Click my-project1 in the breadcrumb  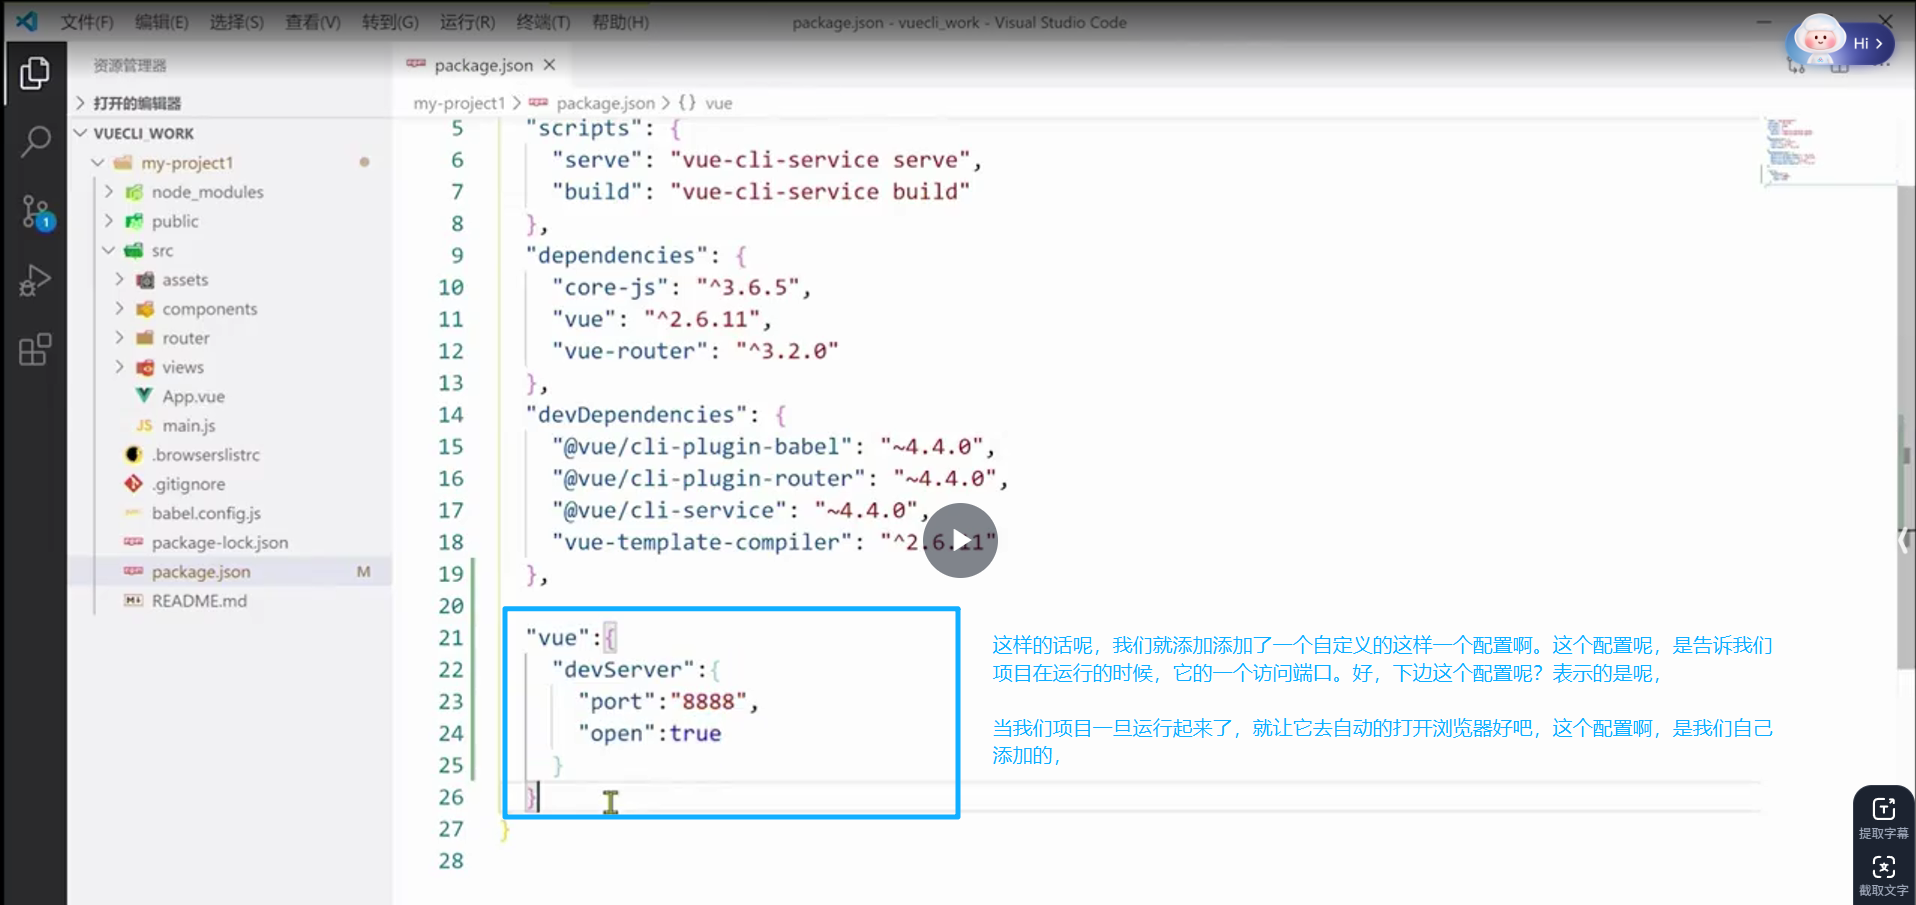coord(459,103)
